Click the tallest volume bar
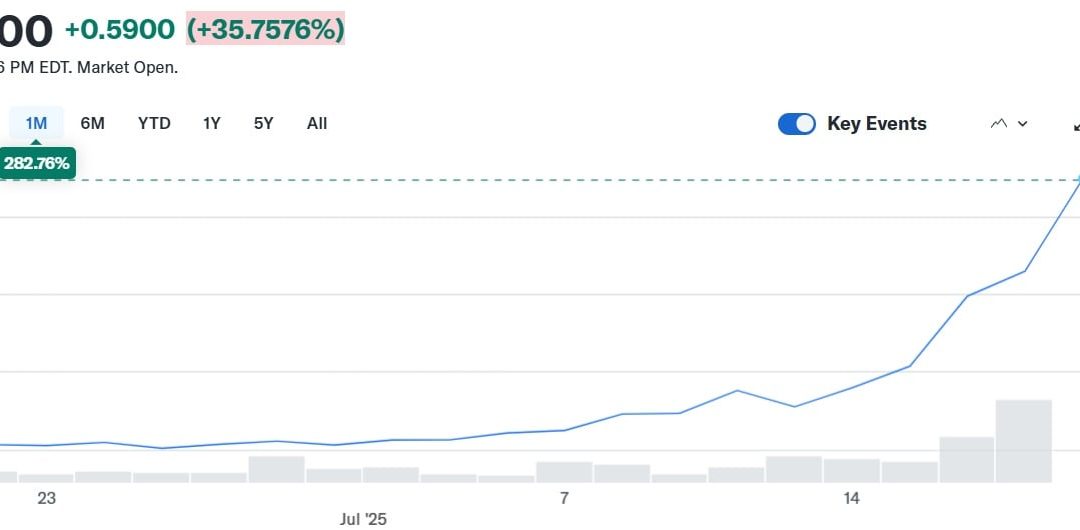1080x530 pixels. point(1023,441)
